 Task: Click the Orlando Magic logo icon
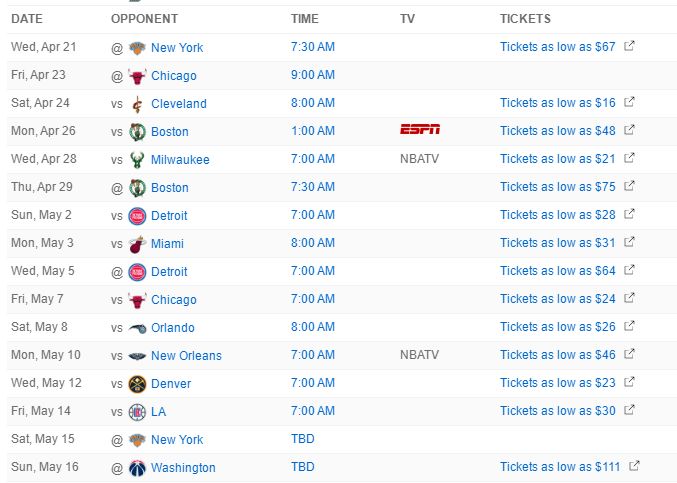(137, 327)
